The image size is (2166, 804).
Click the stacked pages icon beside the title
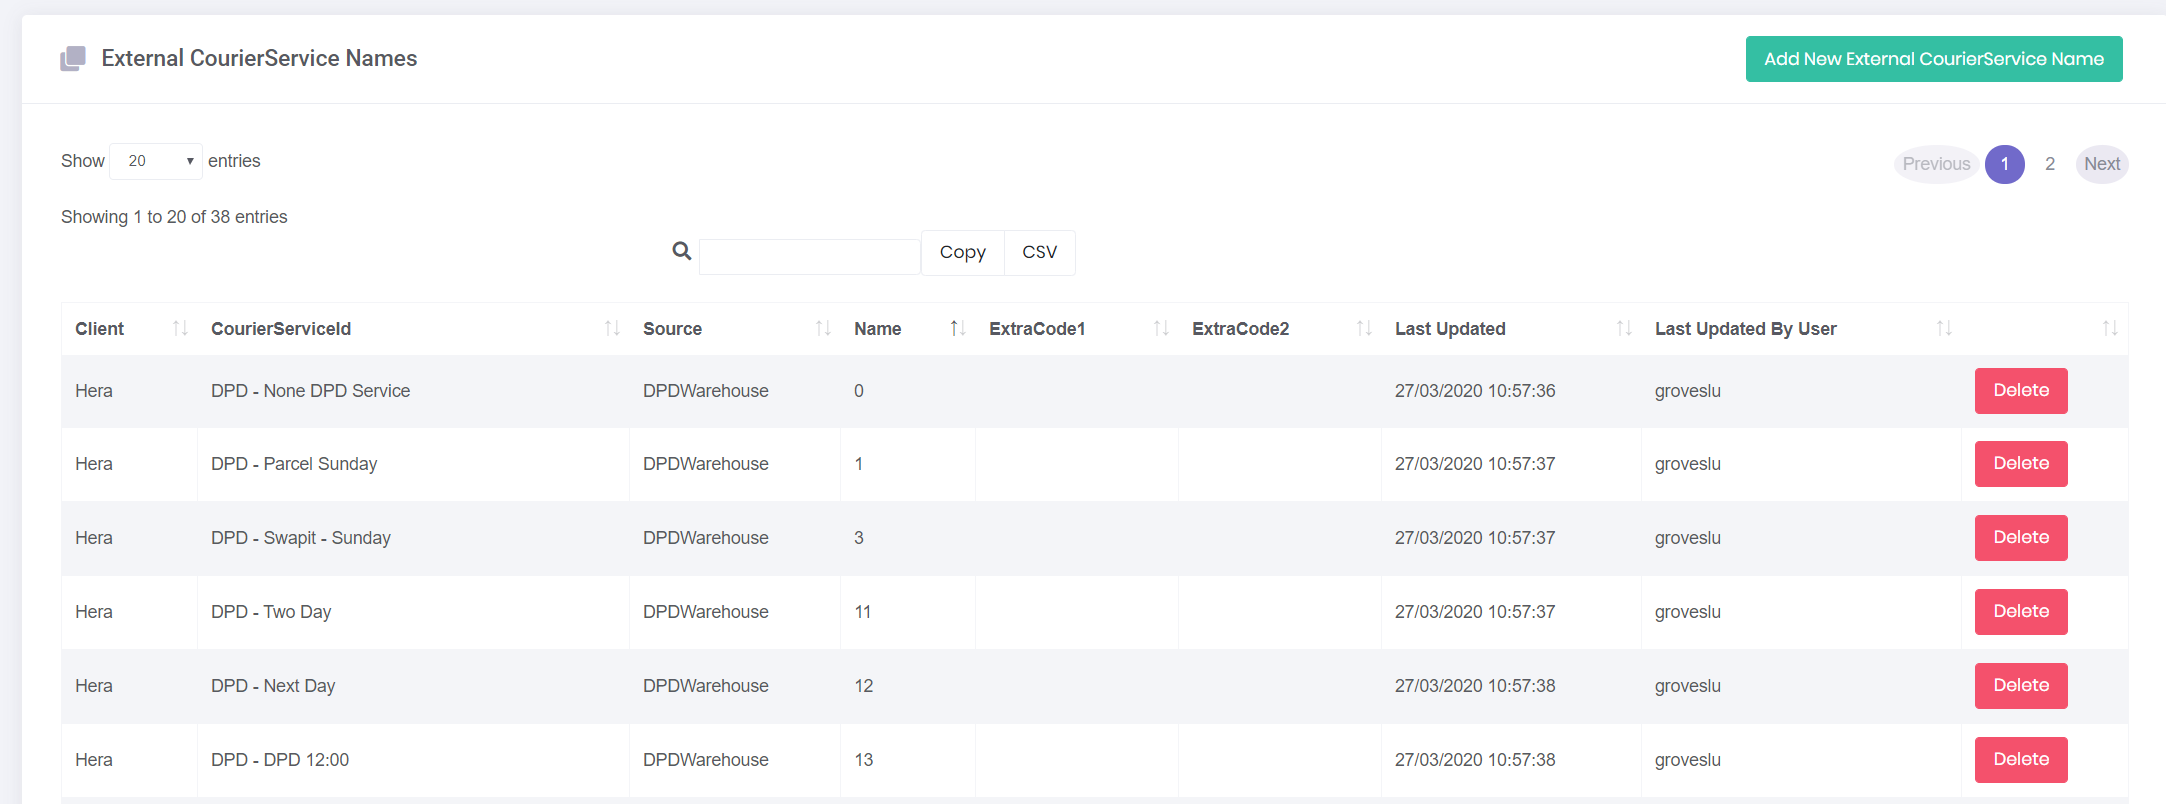click(73, 59)
